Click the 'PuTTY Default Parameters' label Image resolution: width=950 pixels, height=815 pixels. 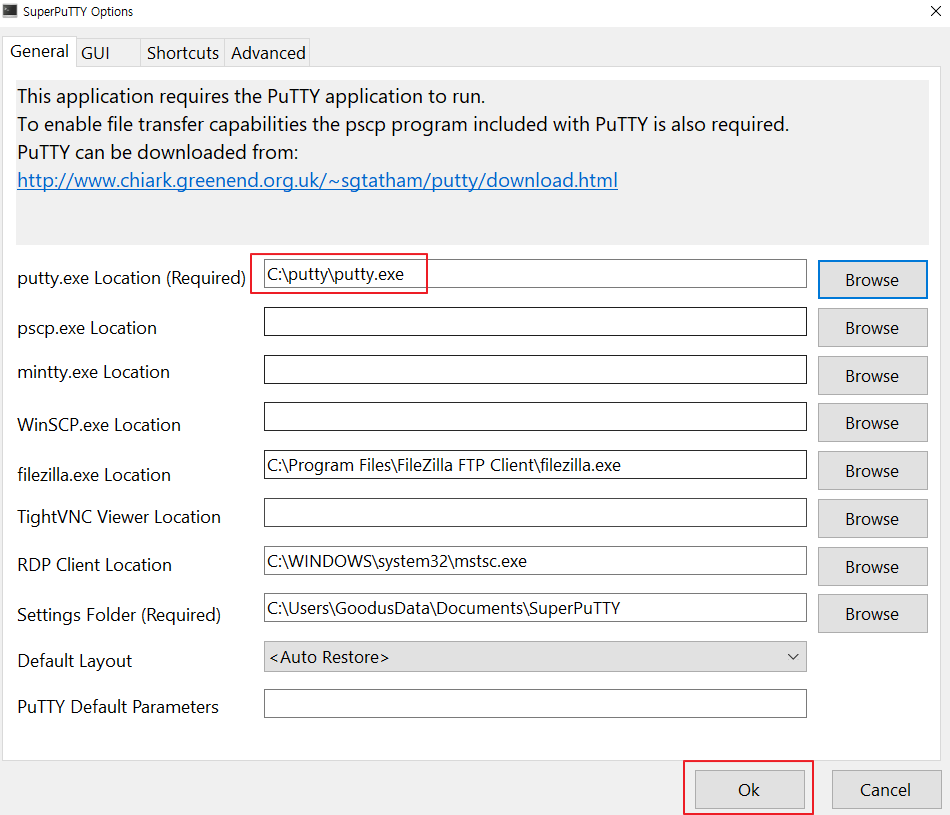point(118,707)
